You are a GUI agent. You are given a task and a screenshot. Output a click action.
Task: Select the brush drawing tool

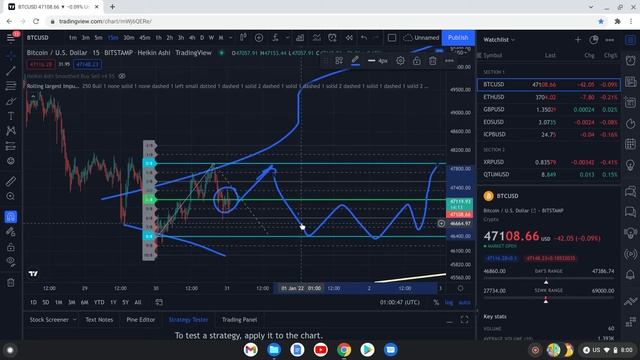[x=11, y=101]
